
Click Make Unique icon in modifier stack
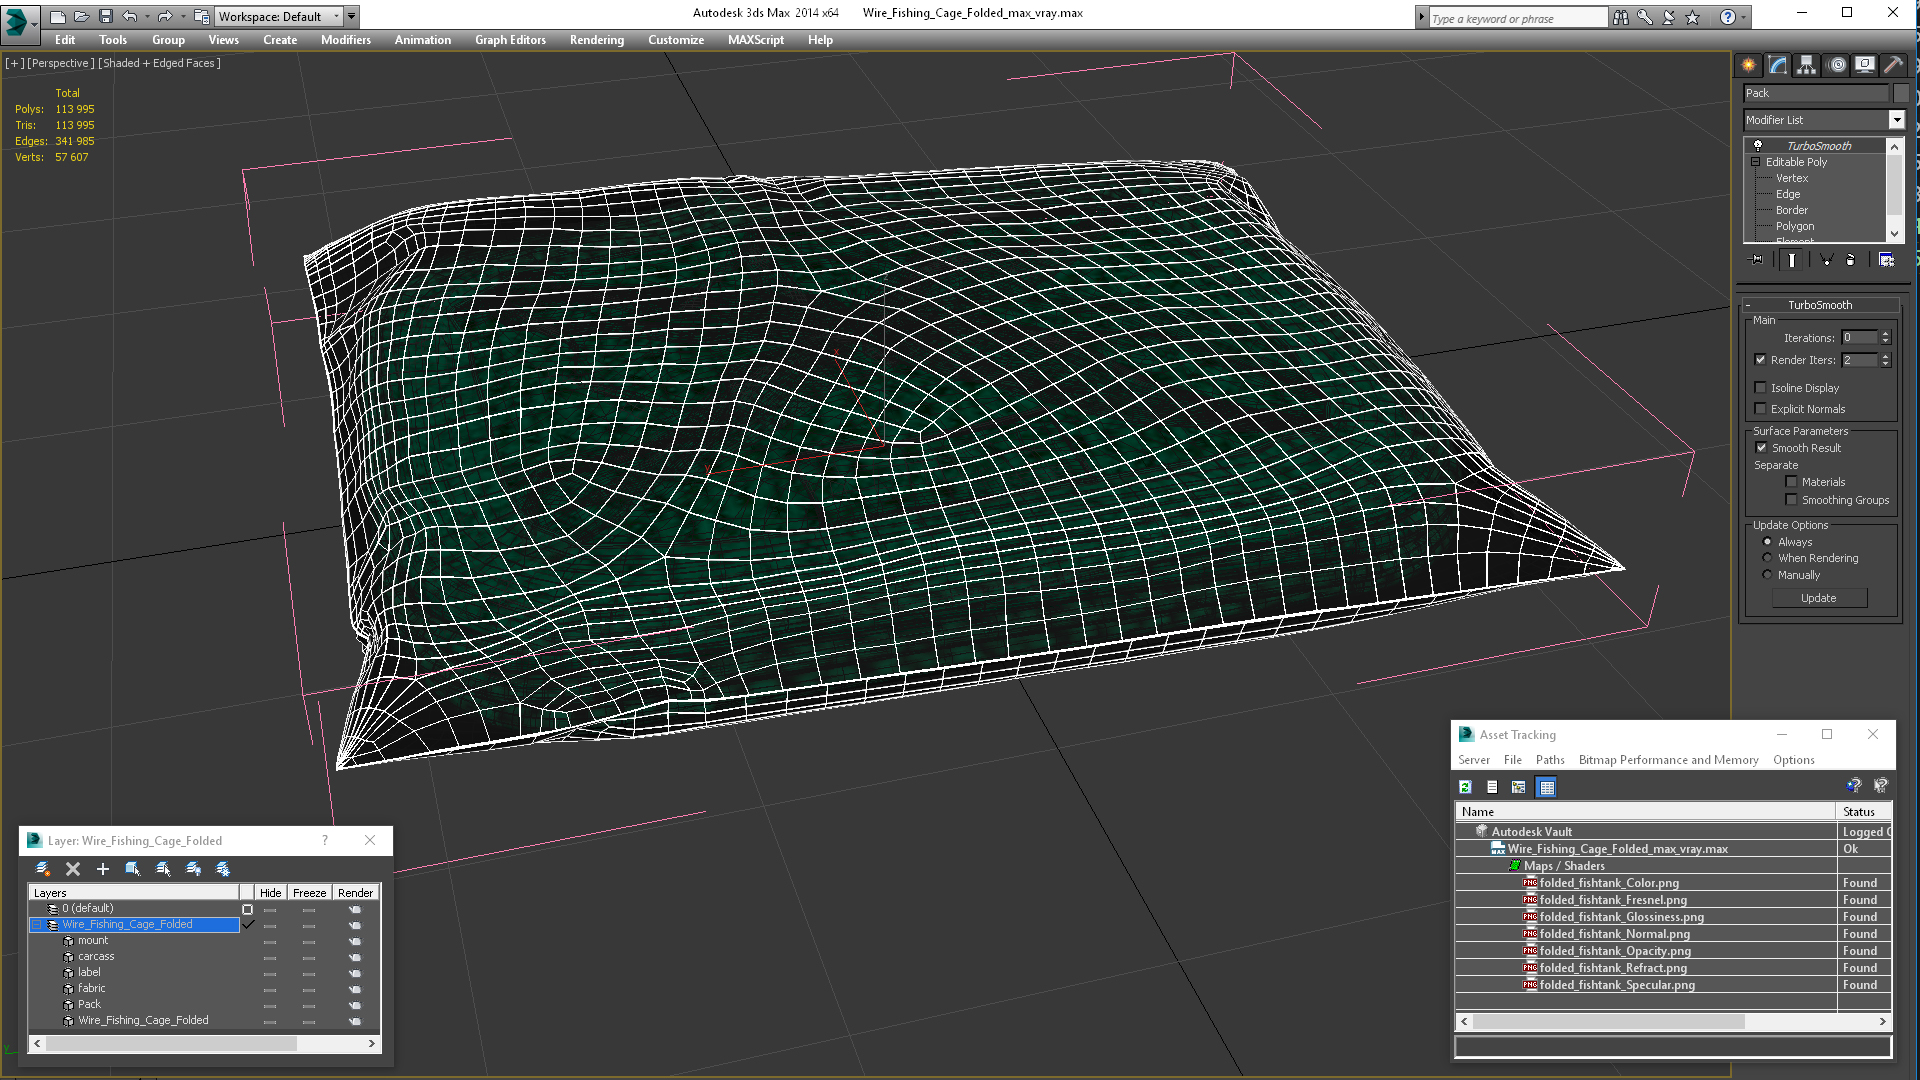click(x=1826, y=260)
